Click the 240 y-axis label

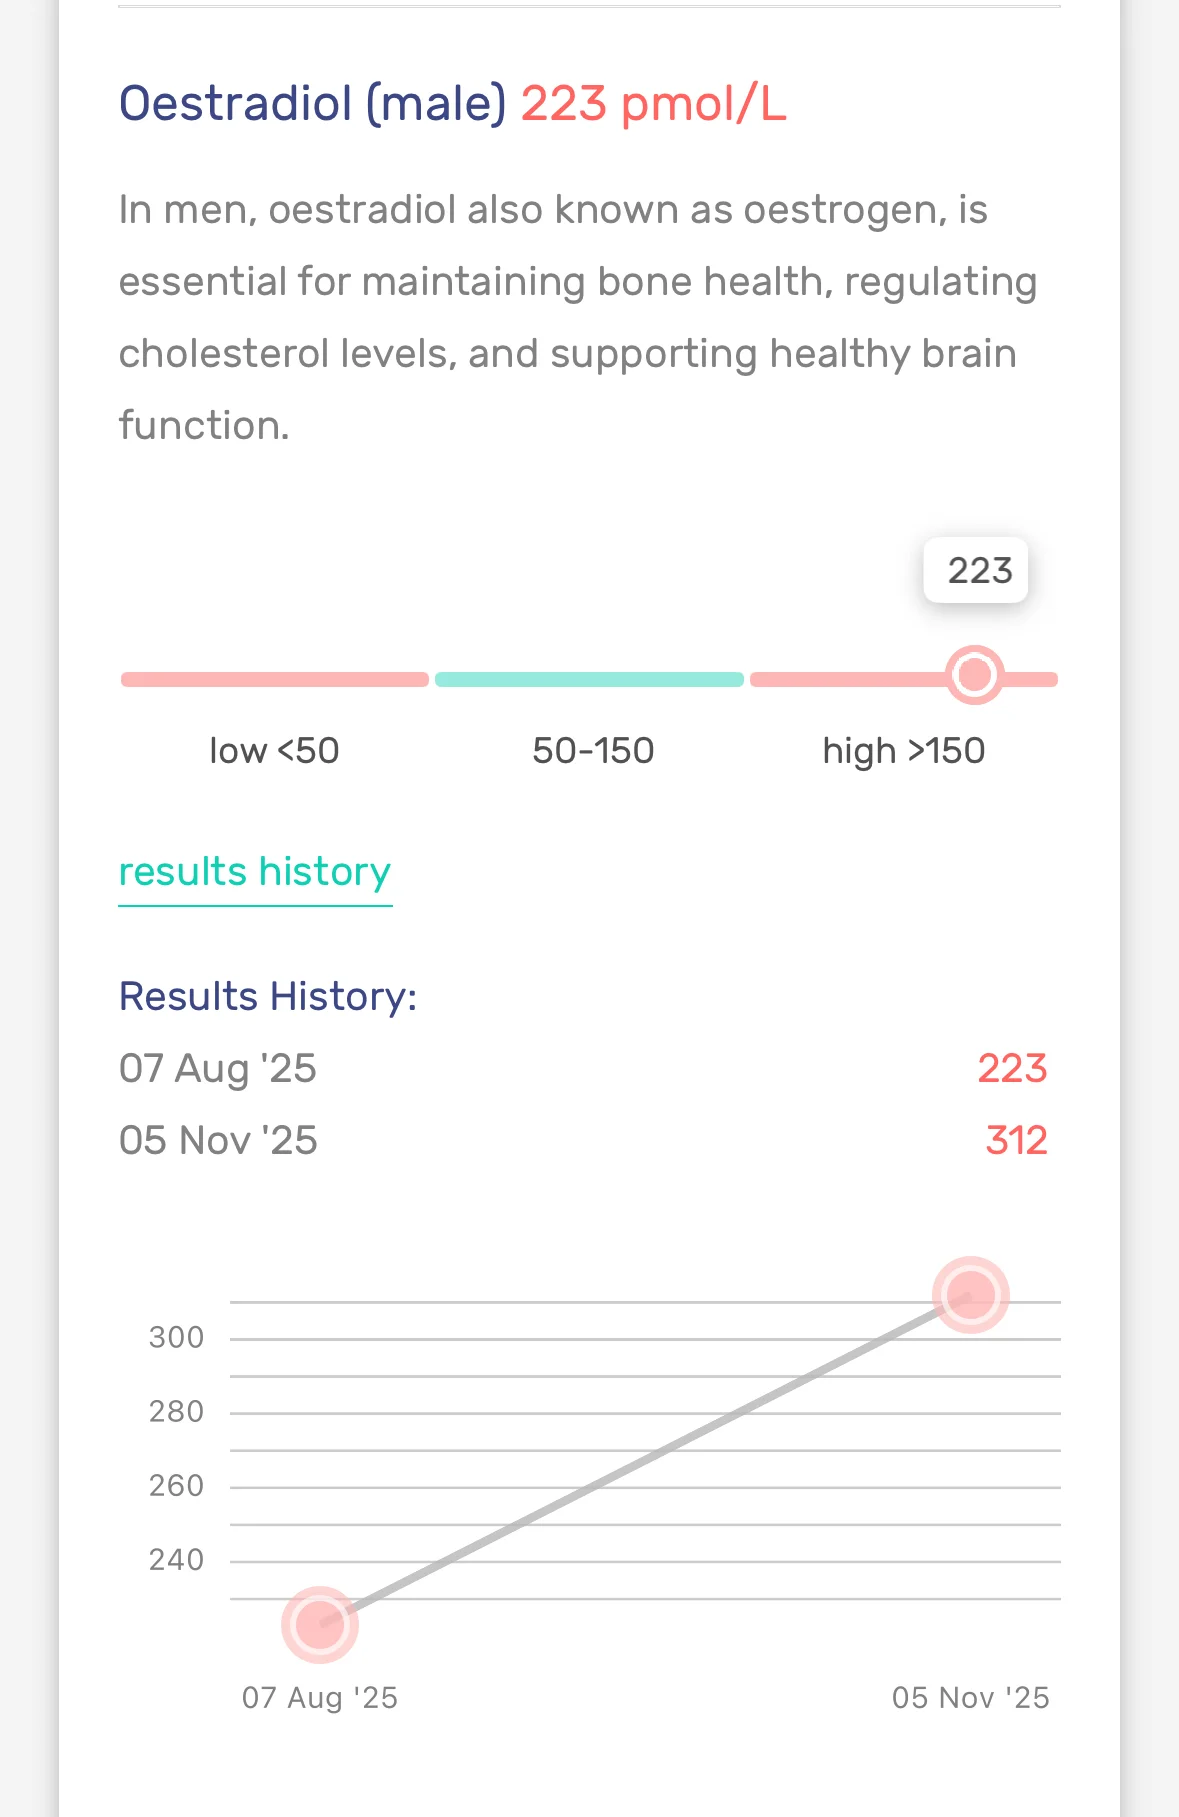pyautogui.click(x=177, y=1560)
